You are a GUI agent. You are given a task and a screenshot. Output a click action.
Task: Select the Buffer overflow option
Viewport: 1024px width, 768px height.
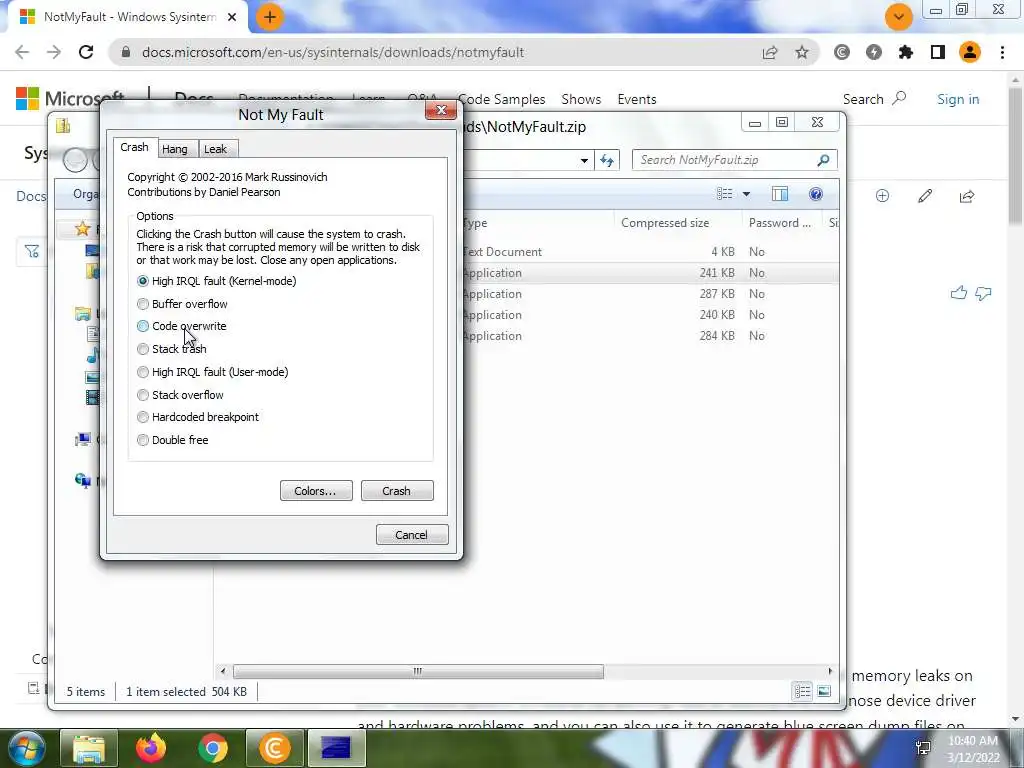tap(182, 304)
